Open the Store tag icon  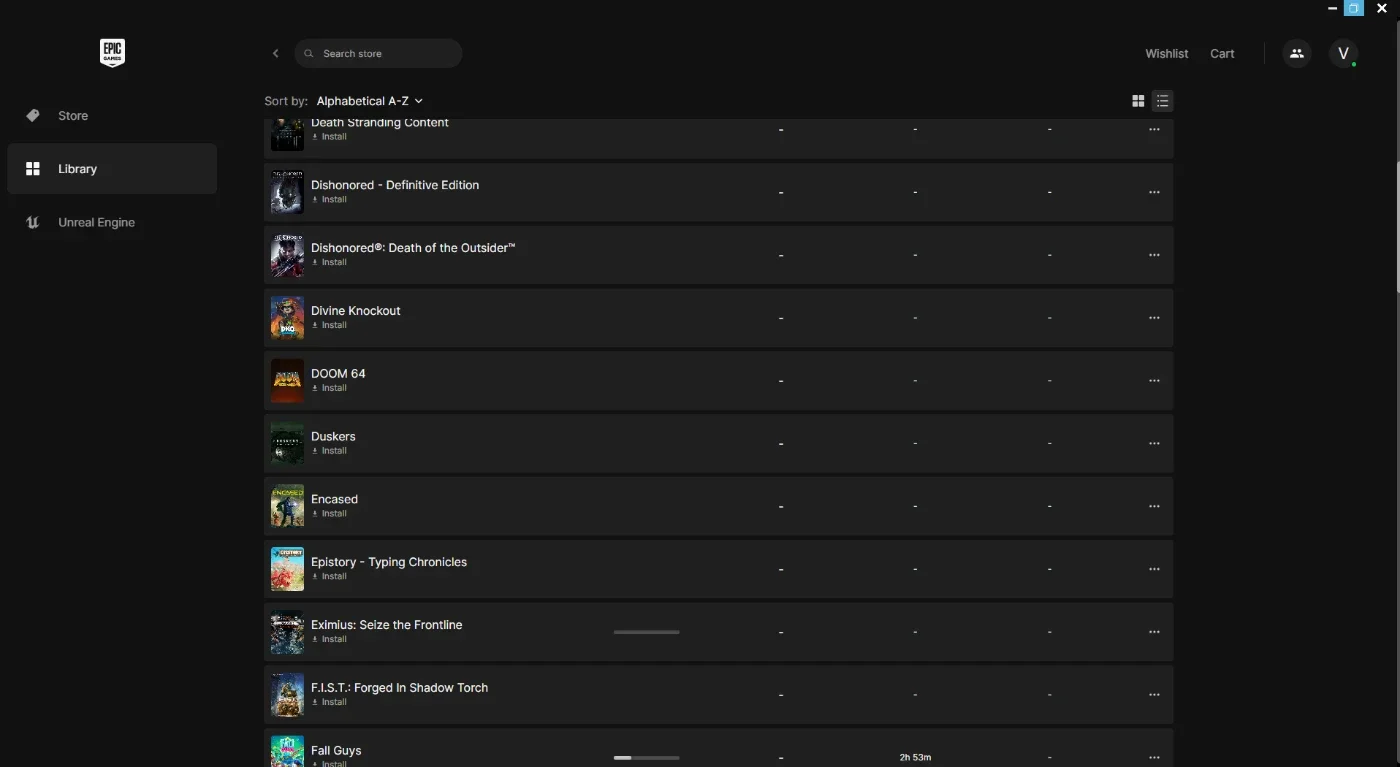point(33,116)
